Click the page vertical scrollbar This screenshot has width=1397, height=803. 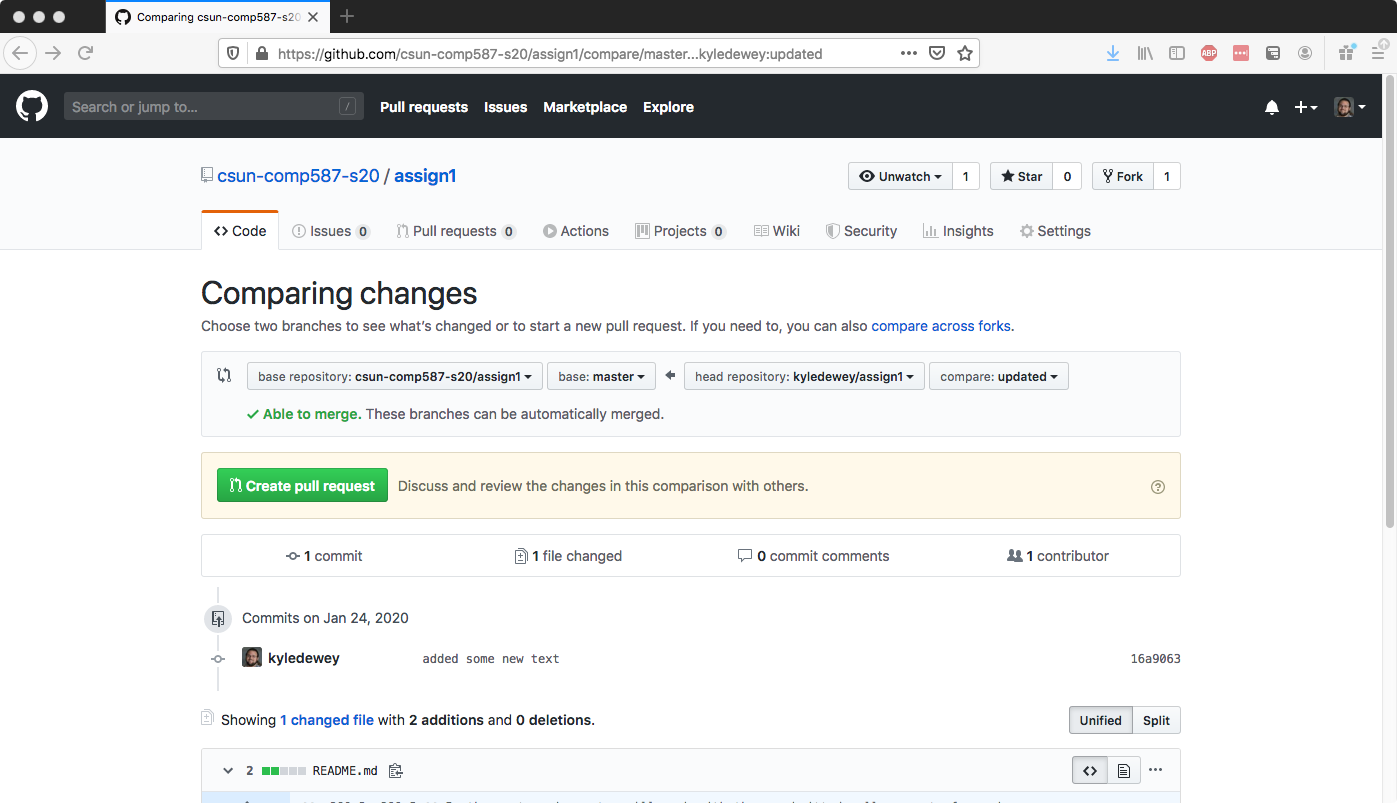(1390, 300)
